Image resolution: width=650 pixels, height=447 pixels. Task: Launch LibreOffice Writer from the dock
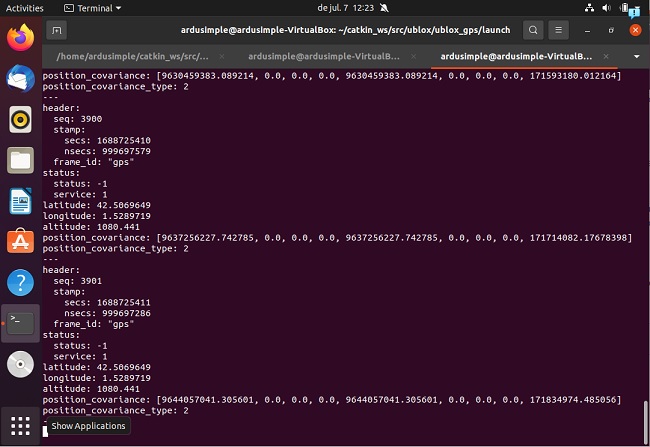click(20, 201)
